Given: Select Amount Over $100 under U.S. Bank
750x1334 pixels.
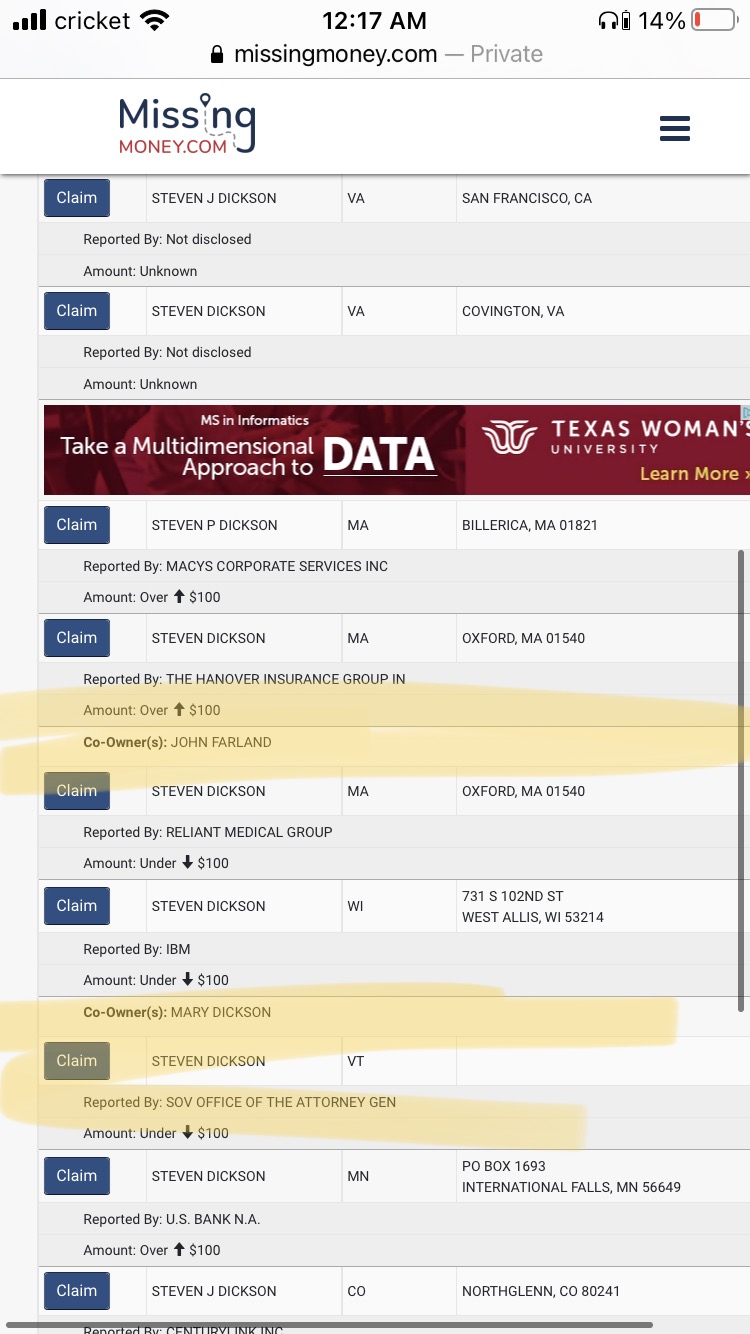Looking at the screenshot, I should pyautogui.click(x=152, y=1250).
